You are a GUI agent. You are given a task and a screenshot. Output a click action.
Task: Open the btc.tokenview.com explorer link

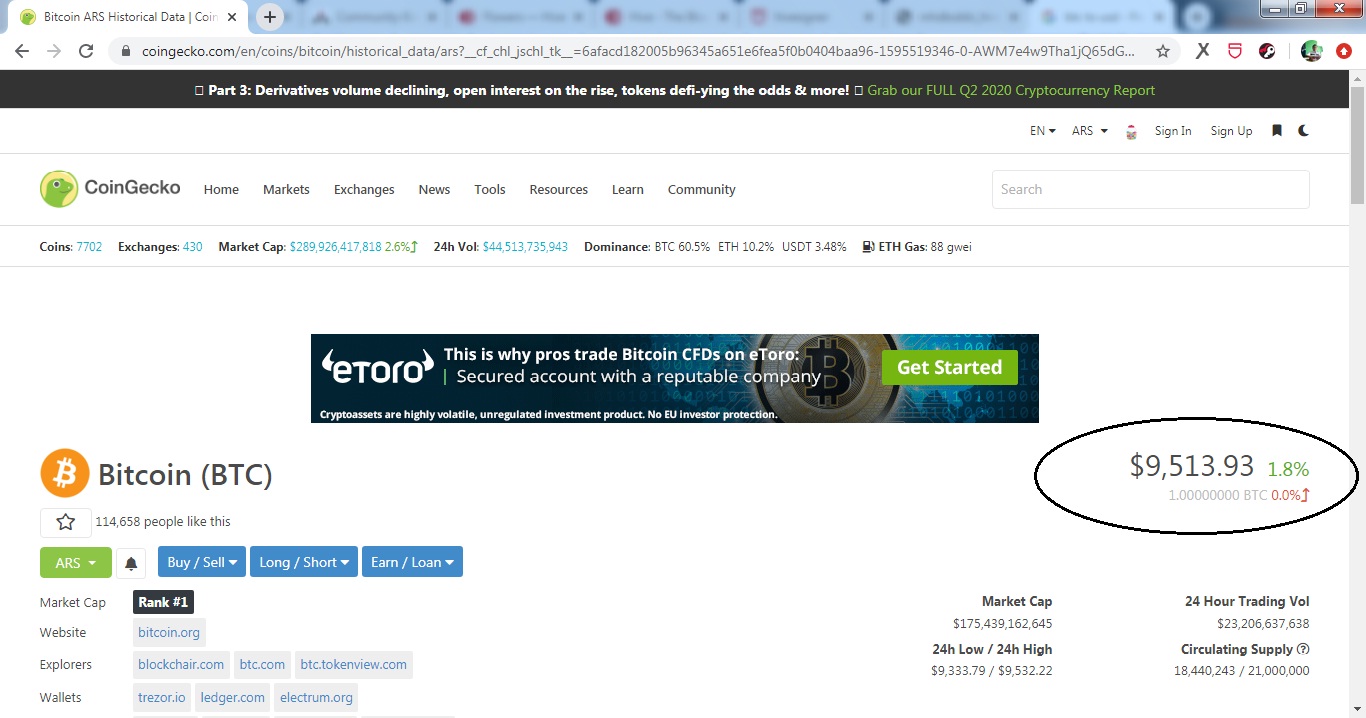(x=354, y=664)
